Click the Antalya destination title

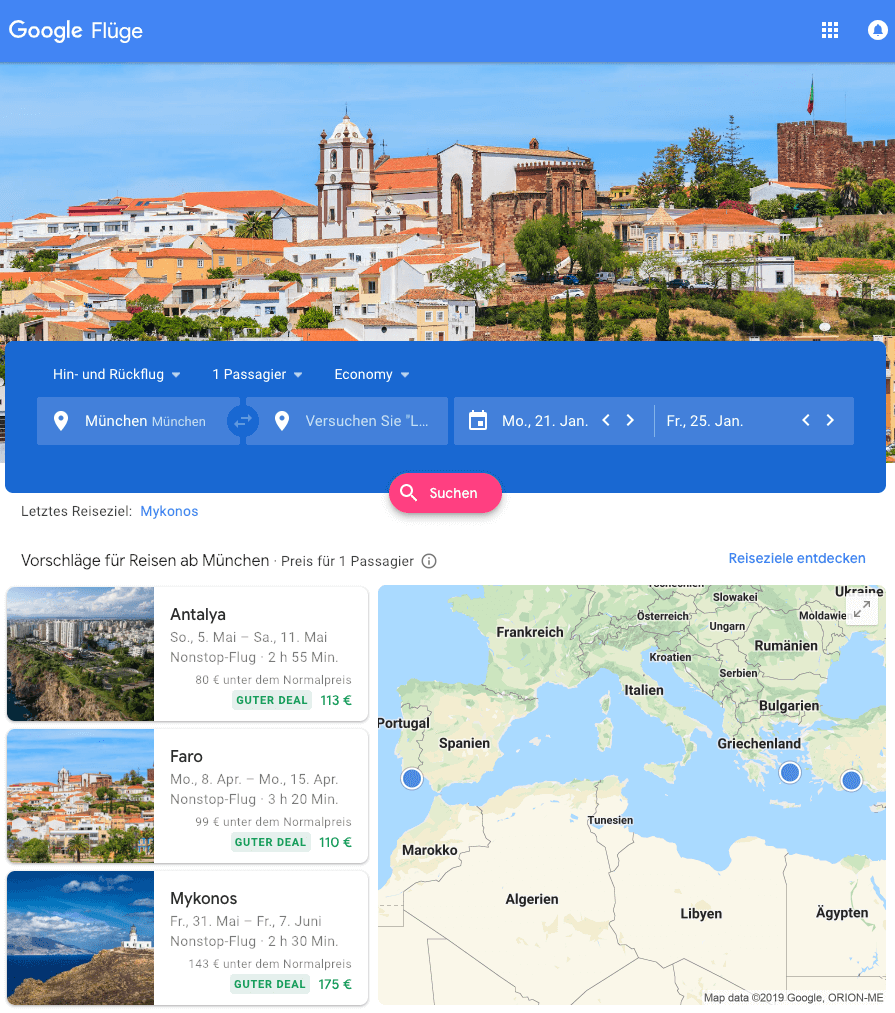(198, 614)
